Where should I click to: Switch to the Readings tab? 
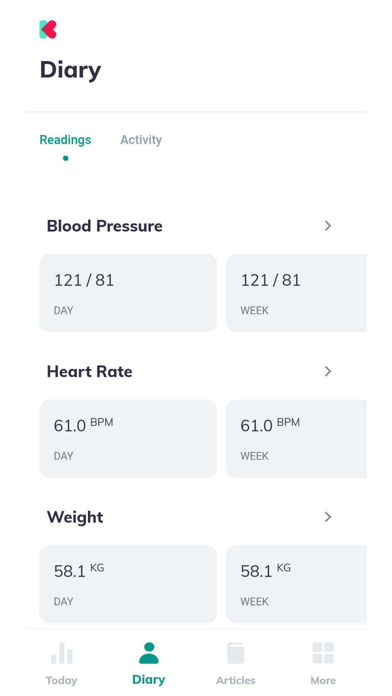(65, 140)
